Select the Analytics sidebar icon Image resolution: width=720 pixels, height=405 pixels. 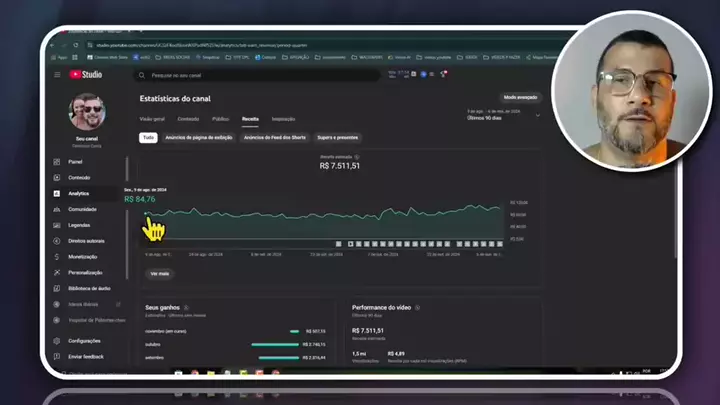click(x=58, y=193)
